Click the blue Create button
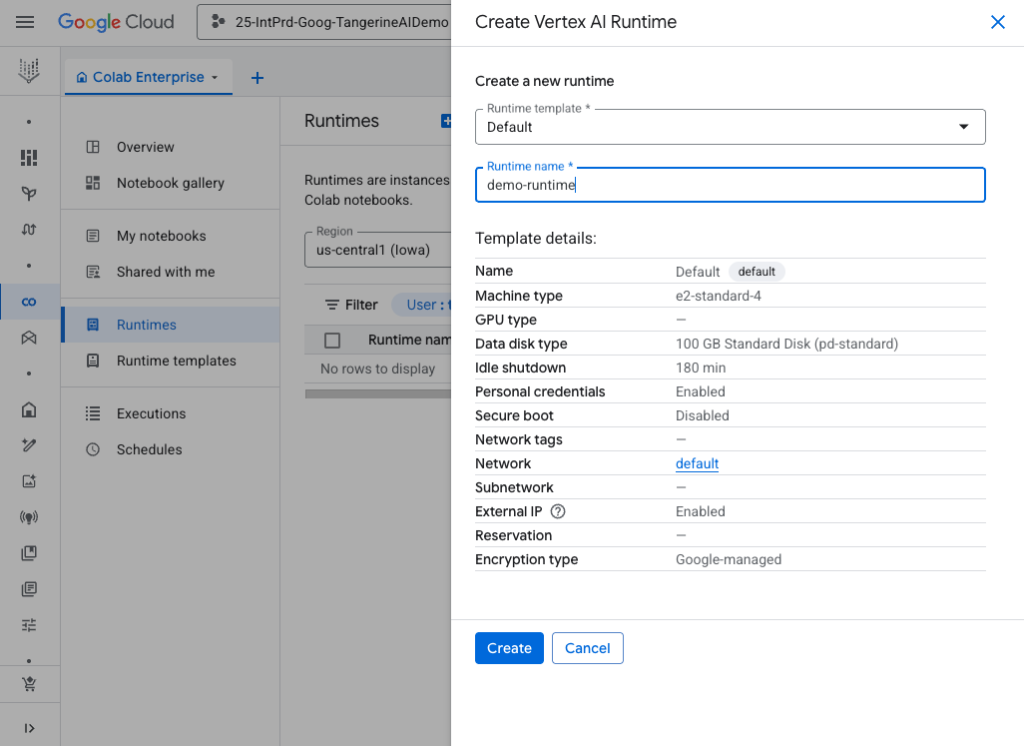 [x=509, y=648]
